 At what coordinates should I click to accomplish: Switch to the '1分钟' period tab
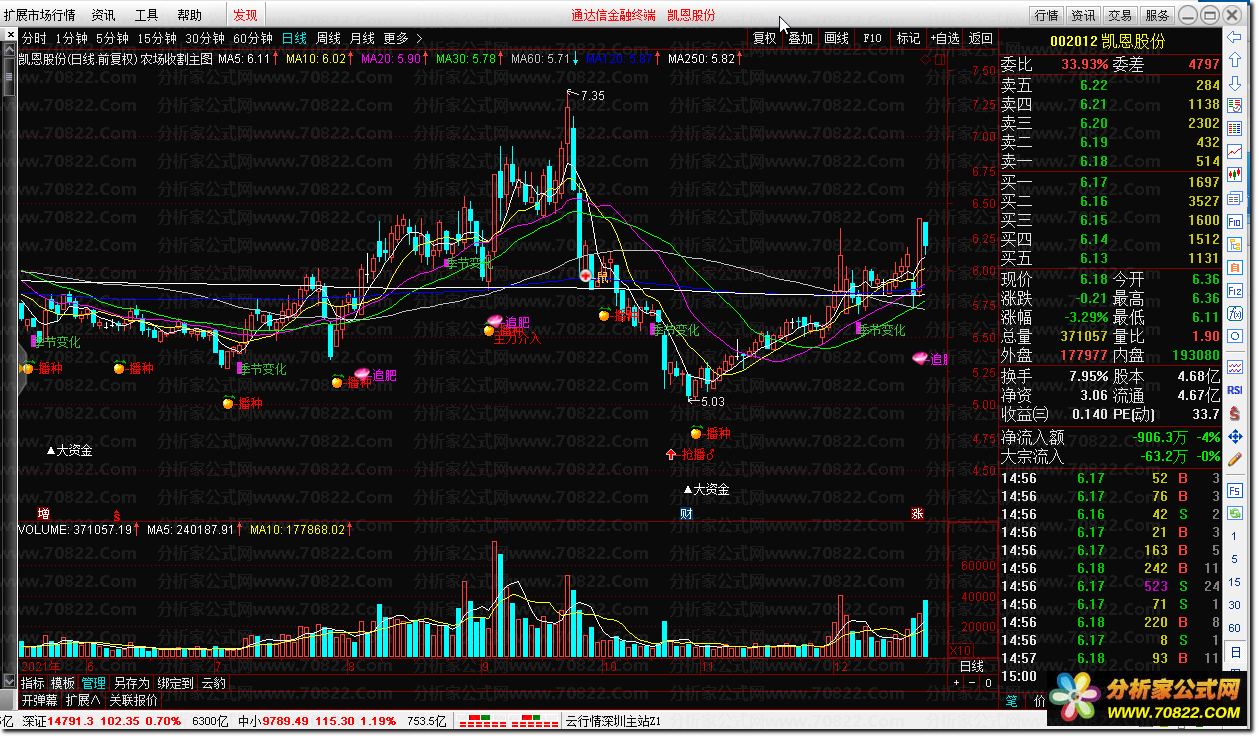coord(71,38)
